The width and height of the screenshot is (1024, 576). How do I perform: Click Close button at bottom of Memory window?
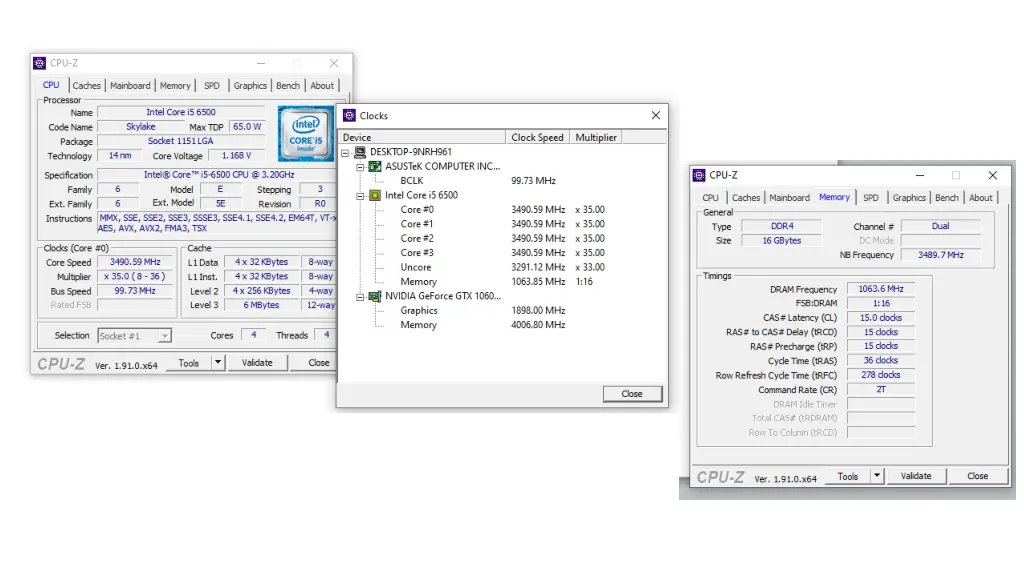tap(978, 477)
